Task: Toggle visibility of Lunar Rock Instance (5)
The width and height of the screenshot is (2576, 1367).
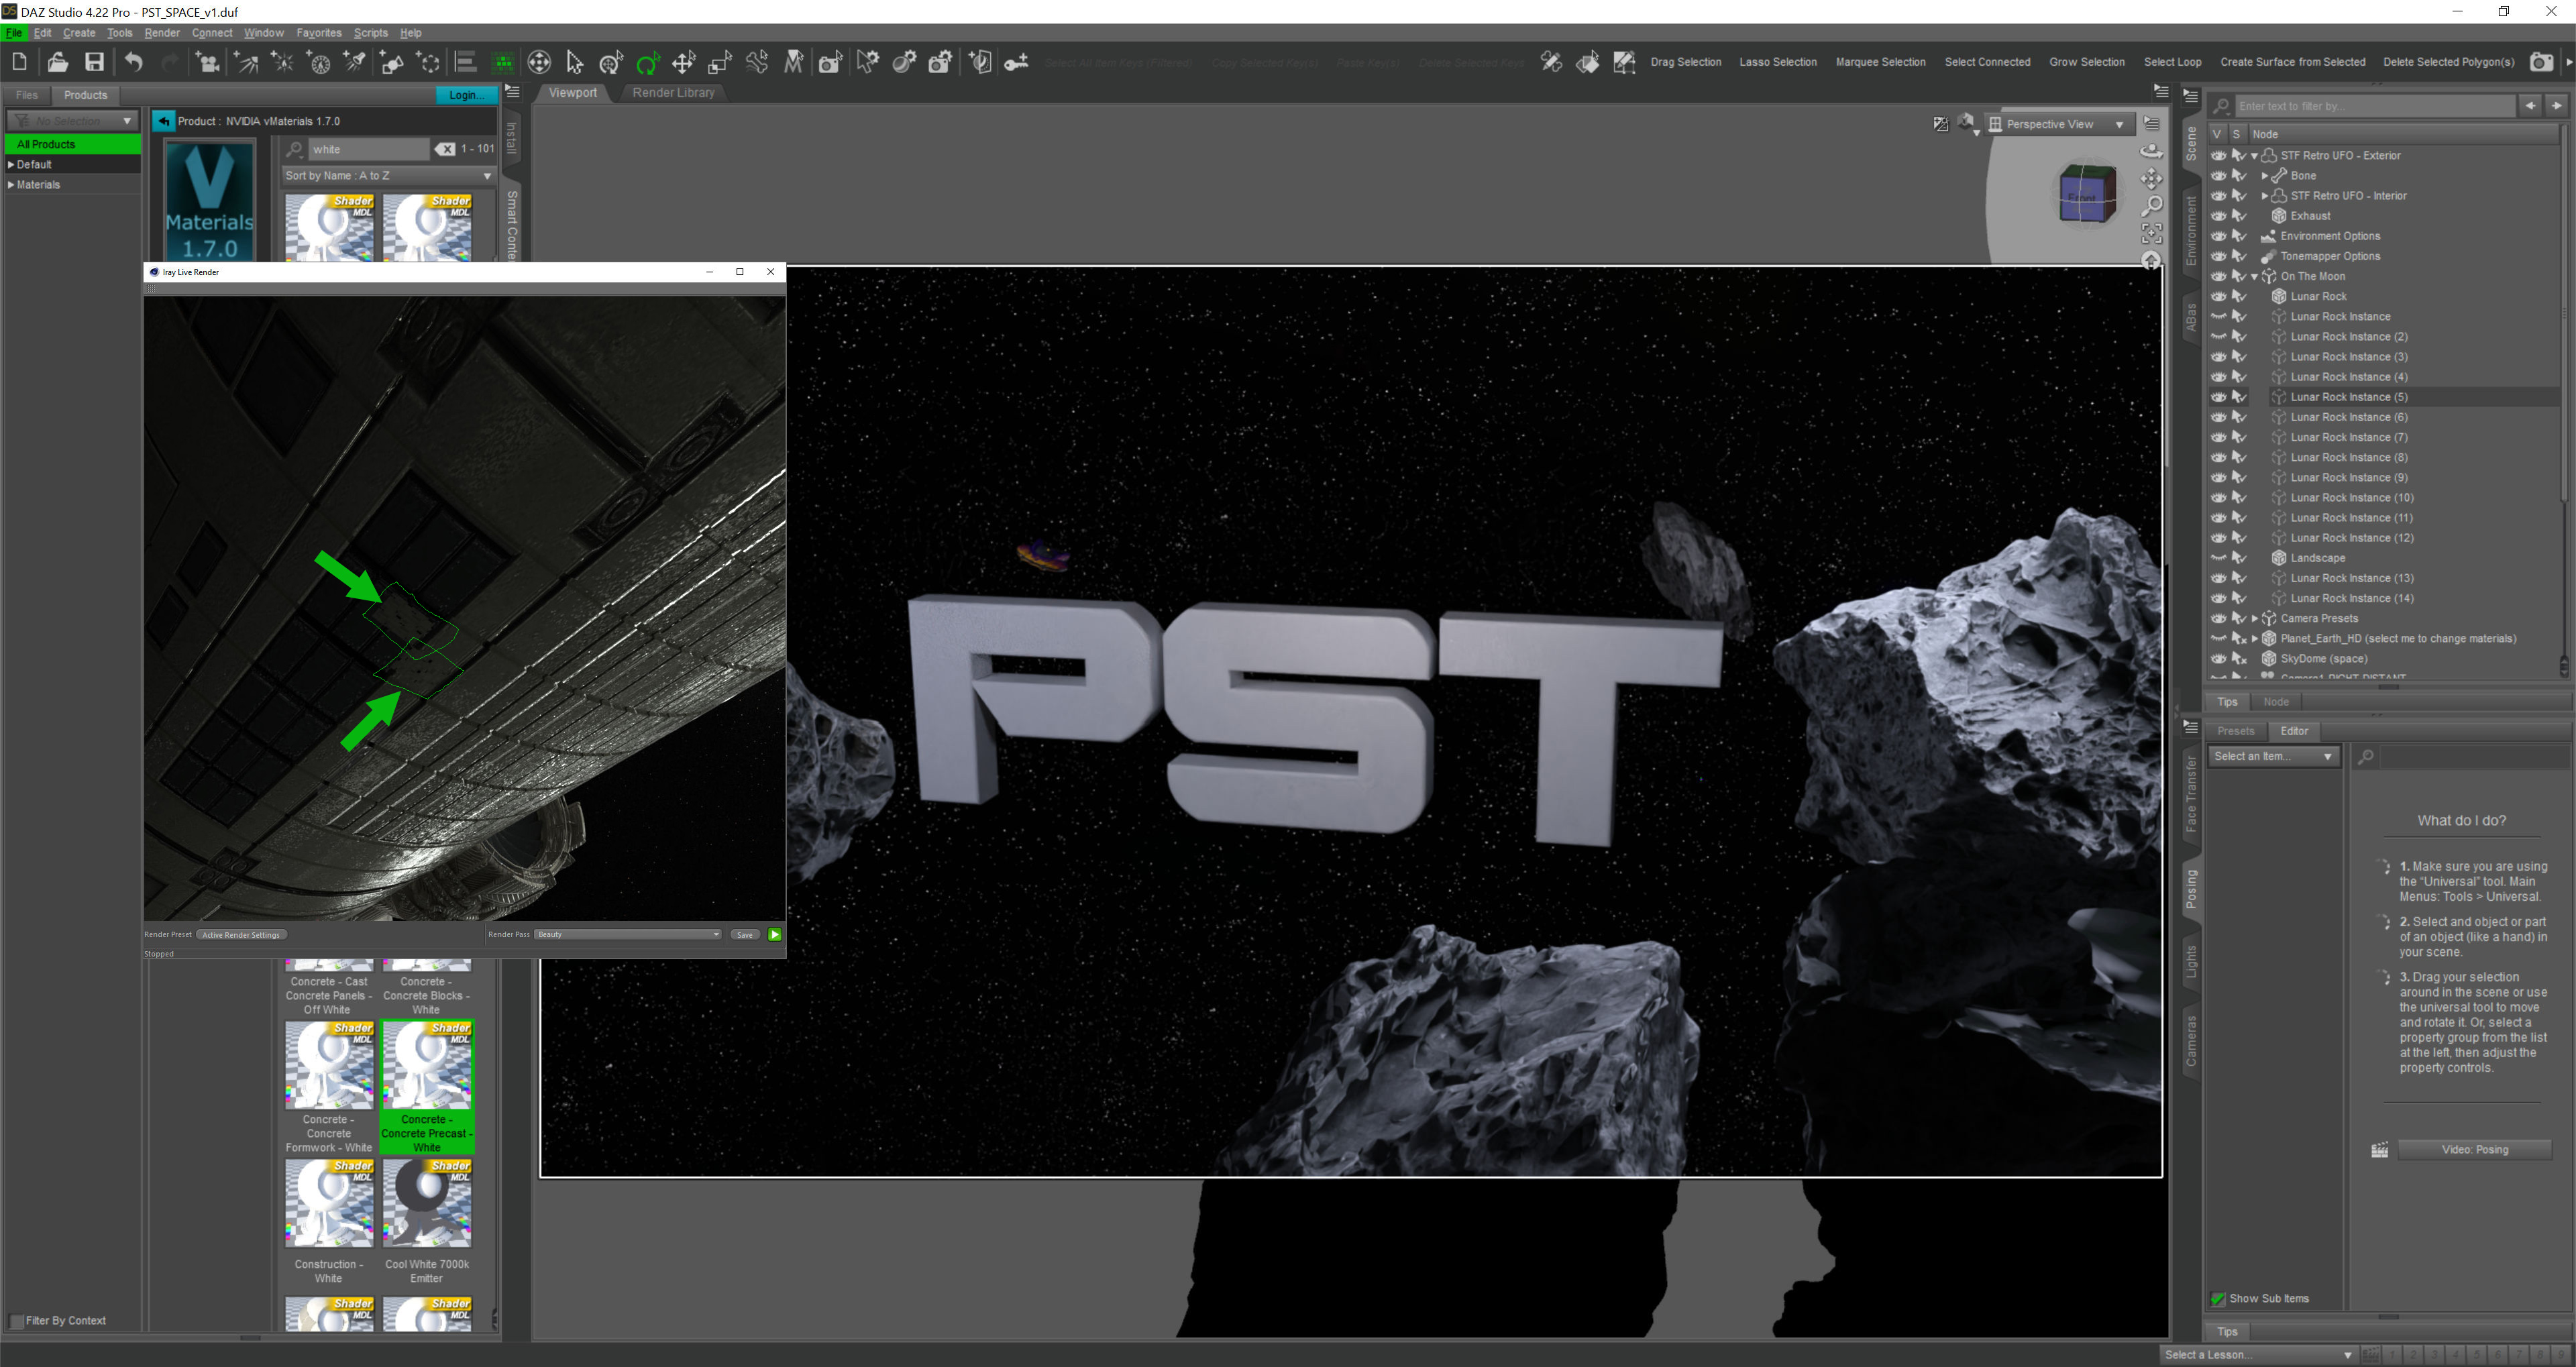Action: coord(2218,397)
